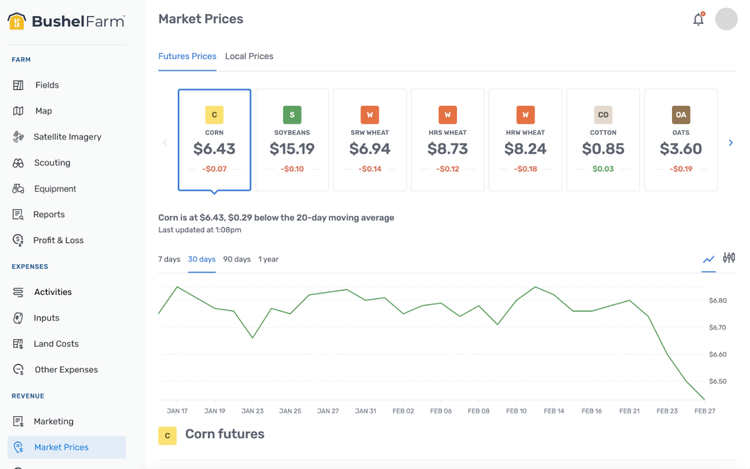Click the brown OA oats badge

(681, 115)
